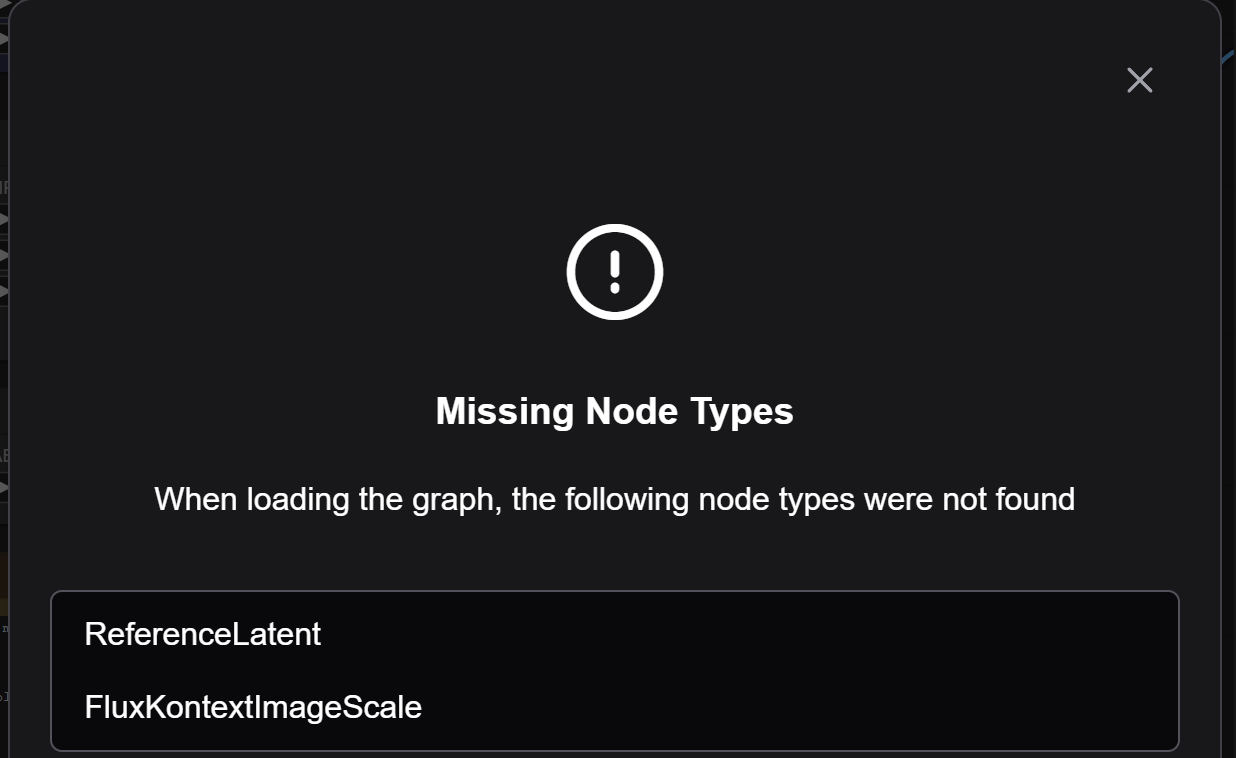1236x758 pixels.
Task: Click the brown image thumbnail behind the dialog
Action: [x=4, y=583]
